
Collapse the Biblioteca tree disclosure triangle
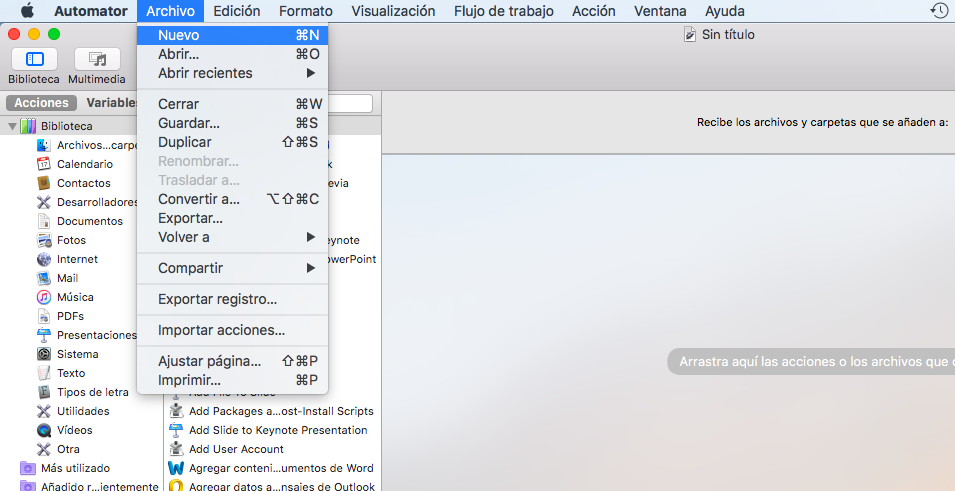point(12,126)
